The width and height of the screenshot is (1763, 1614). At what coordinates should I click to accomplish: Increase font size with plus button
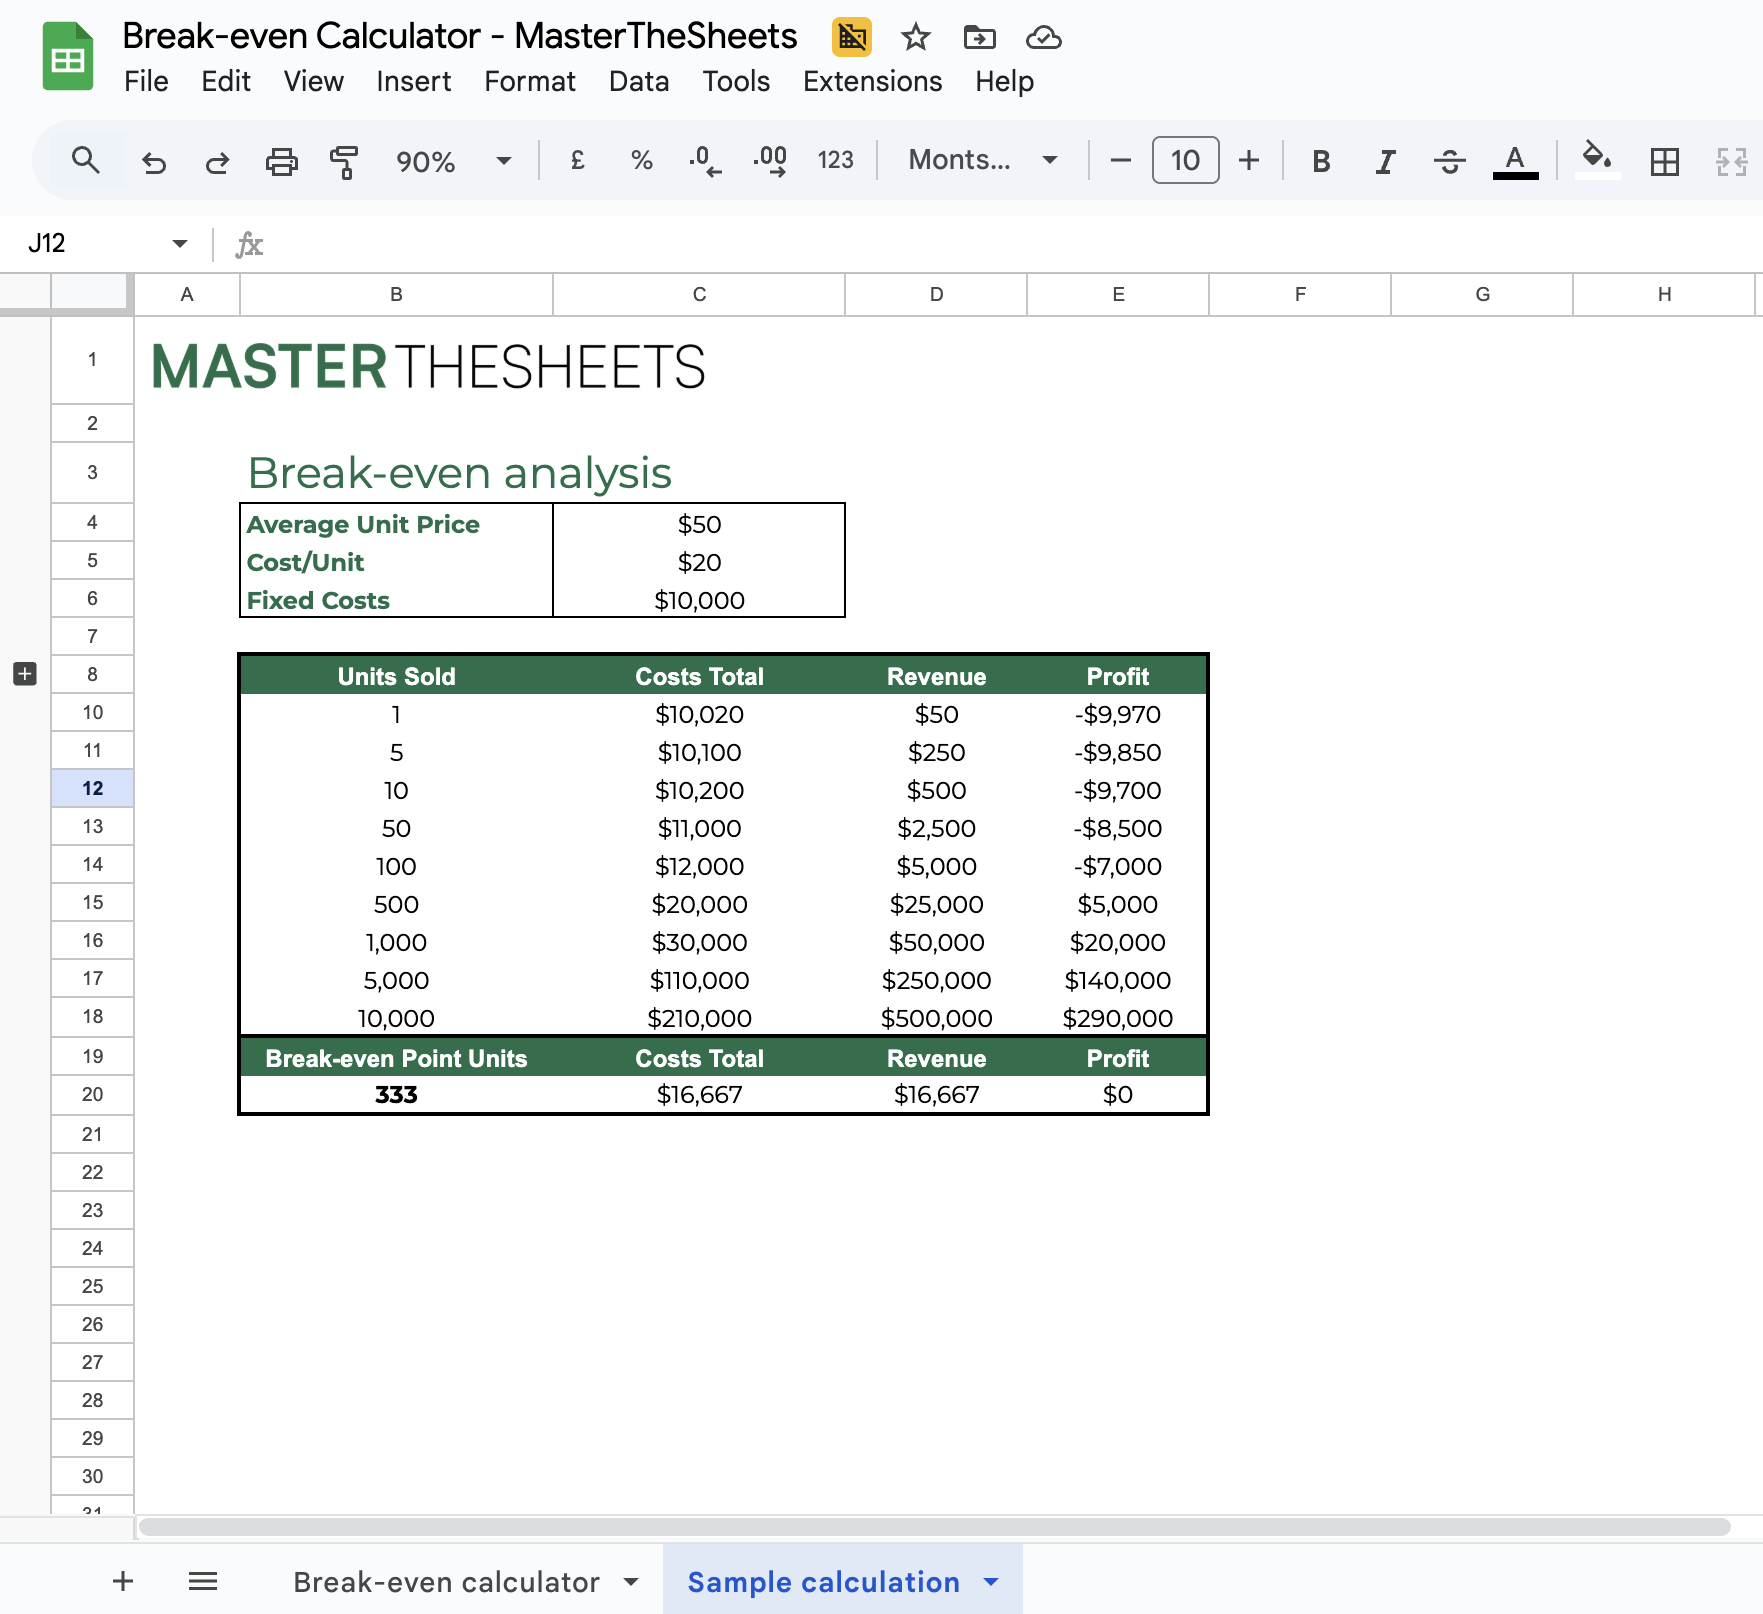(1249, 160)
